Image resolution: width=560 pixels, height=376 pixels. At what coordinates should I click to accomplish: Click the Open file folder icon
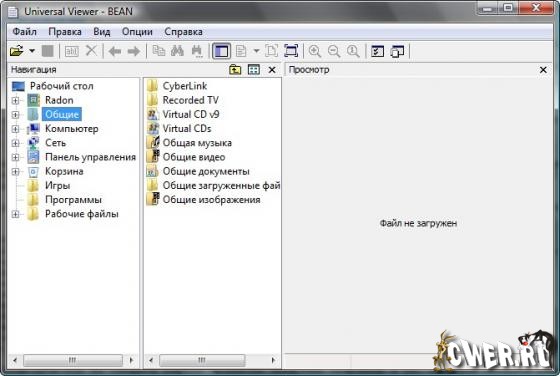16,51
